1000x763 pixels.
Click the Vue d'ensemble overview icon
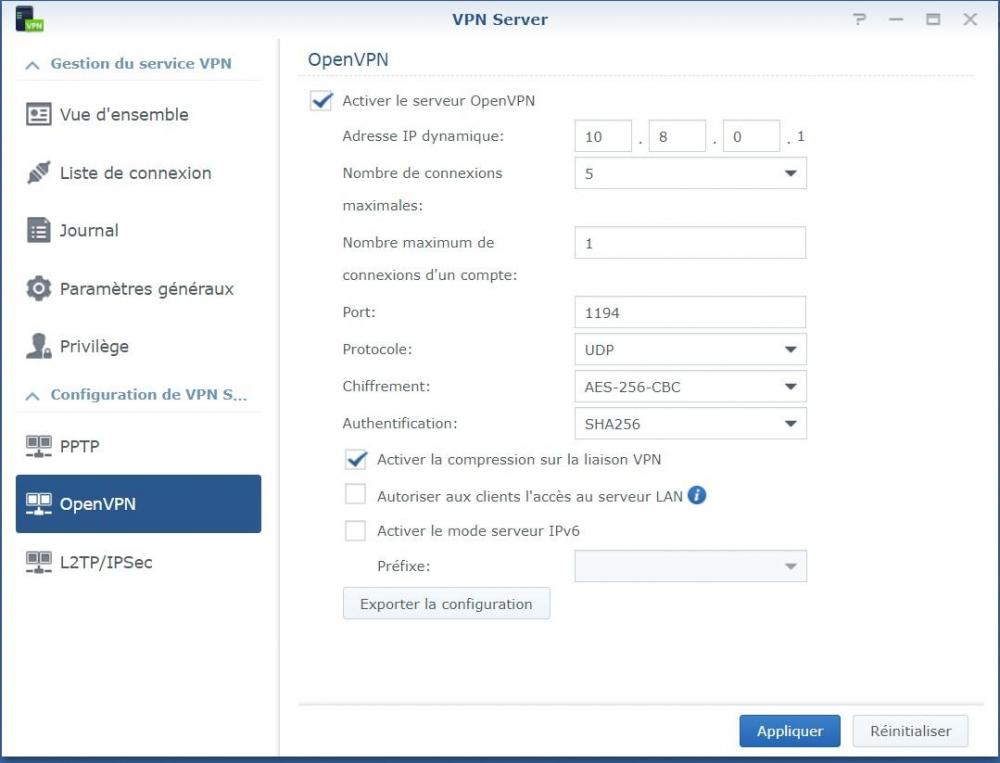(x=38, y=114)
